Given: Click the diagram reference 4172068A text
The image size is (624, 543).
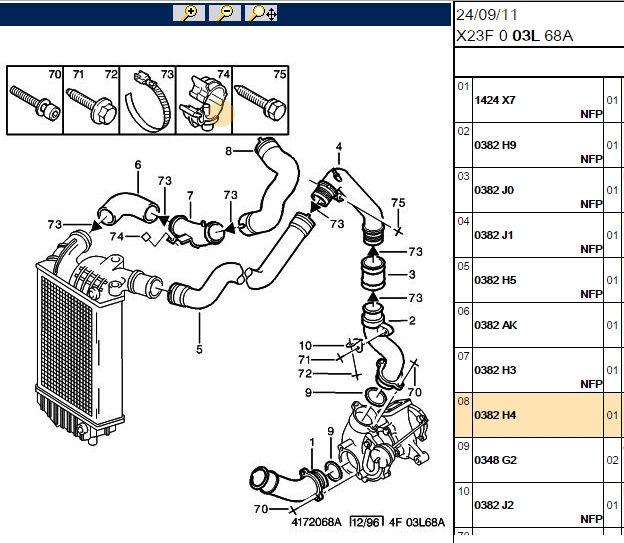Looking at the screenshot, I should (316, 522).
